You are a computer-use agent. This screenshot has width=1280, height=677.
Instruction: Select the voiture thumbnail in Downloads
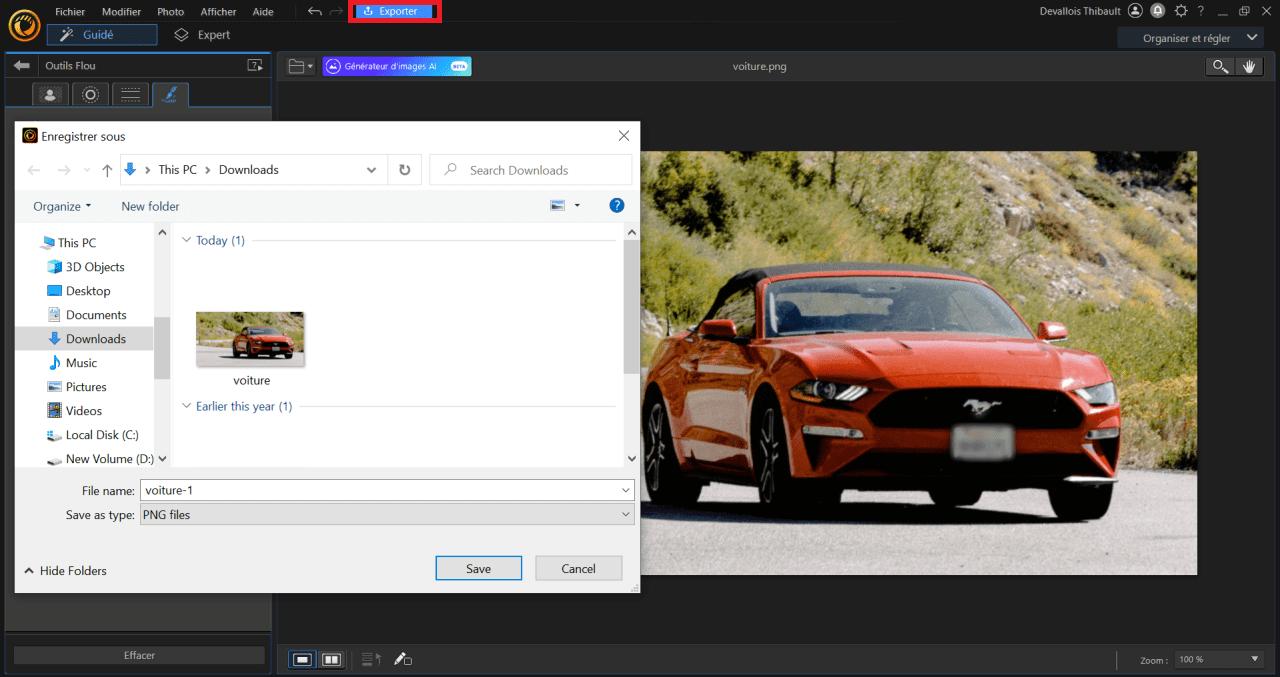coord(250,338)
